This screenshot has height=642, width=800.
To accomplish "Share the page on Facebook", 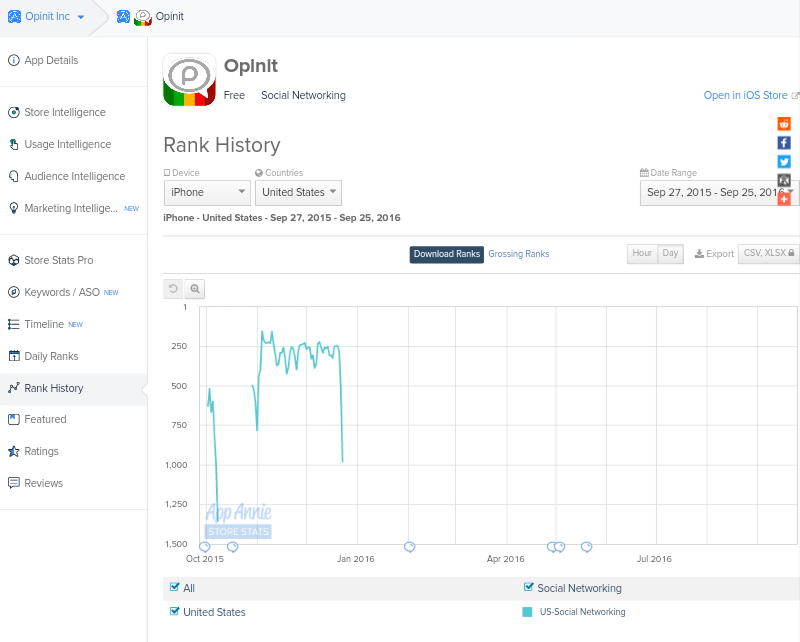I will (x=784, y=143).
